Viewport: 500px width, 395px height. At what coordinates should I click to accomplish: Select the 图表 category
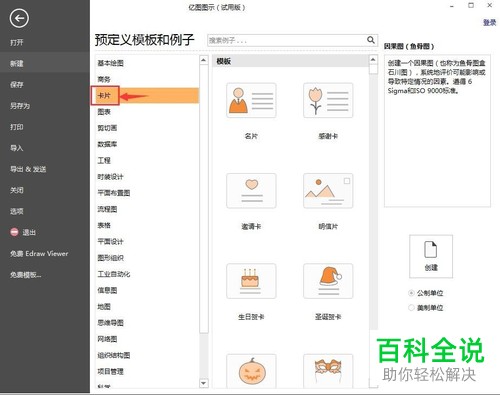104,112
